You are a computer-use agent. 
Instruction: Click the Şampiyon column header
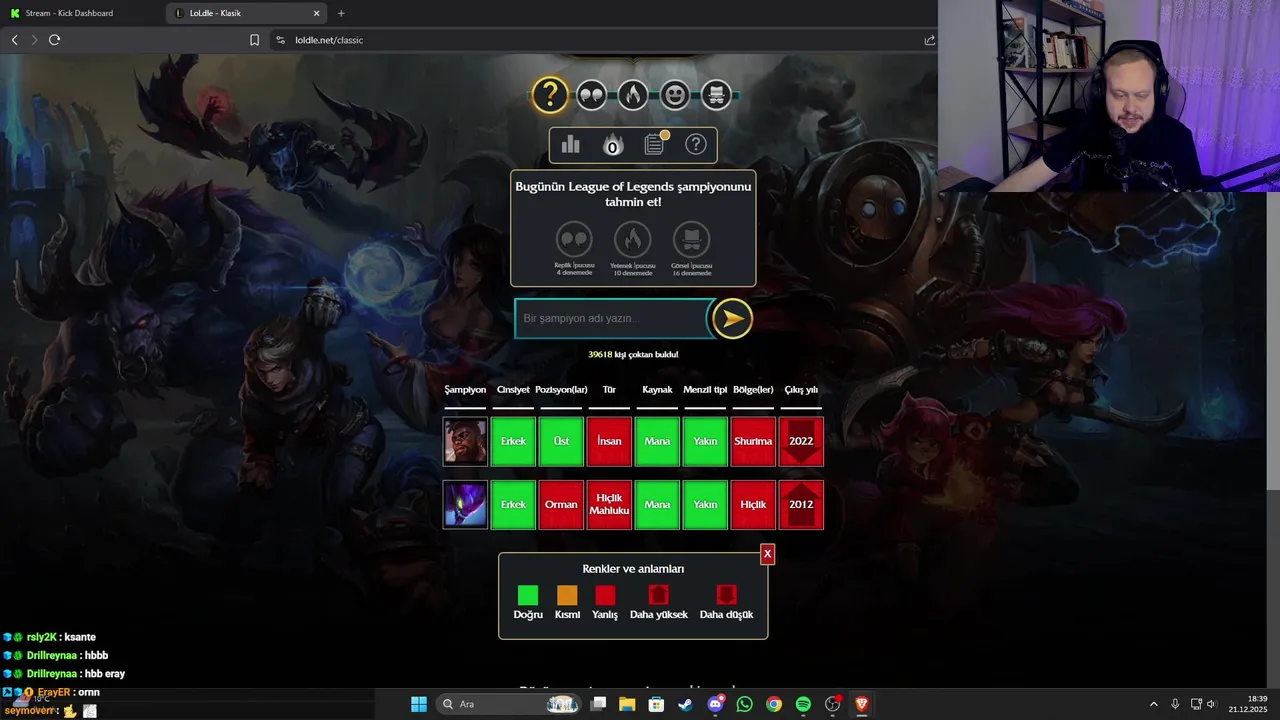click(x=465, y=389)
